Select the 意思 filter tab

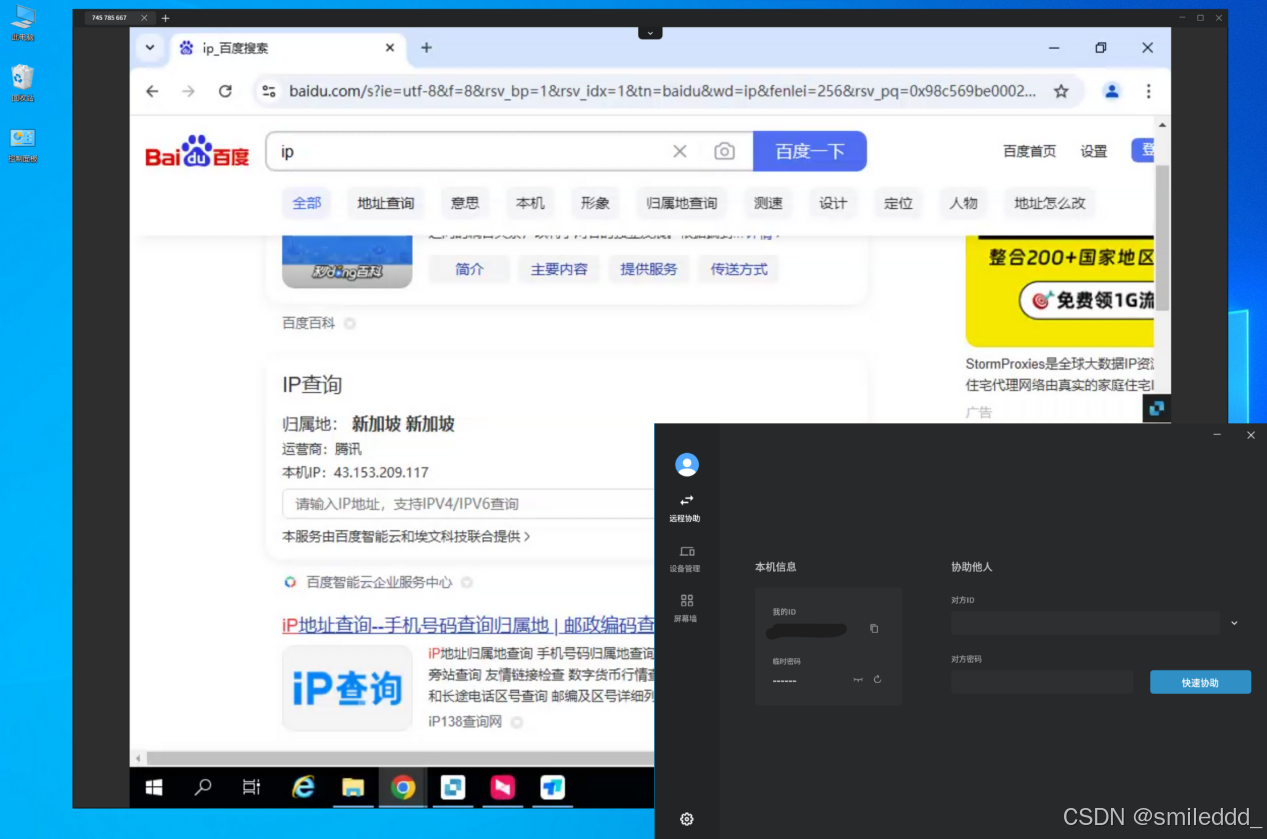(465, 203)
